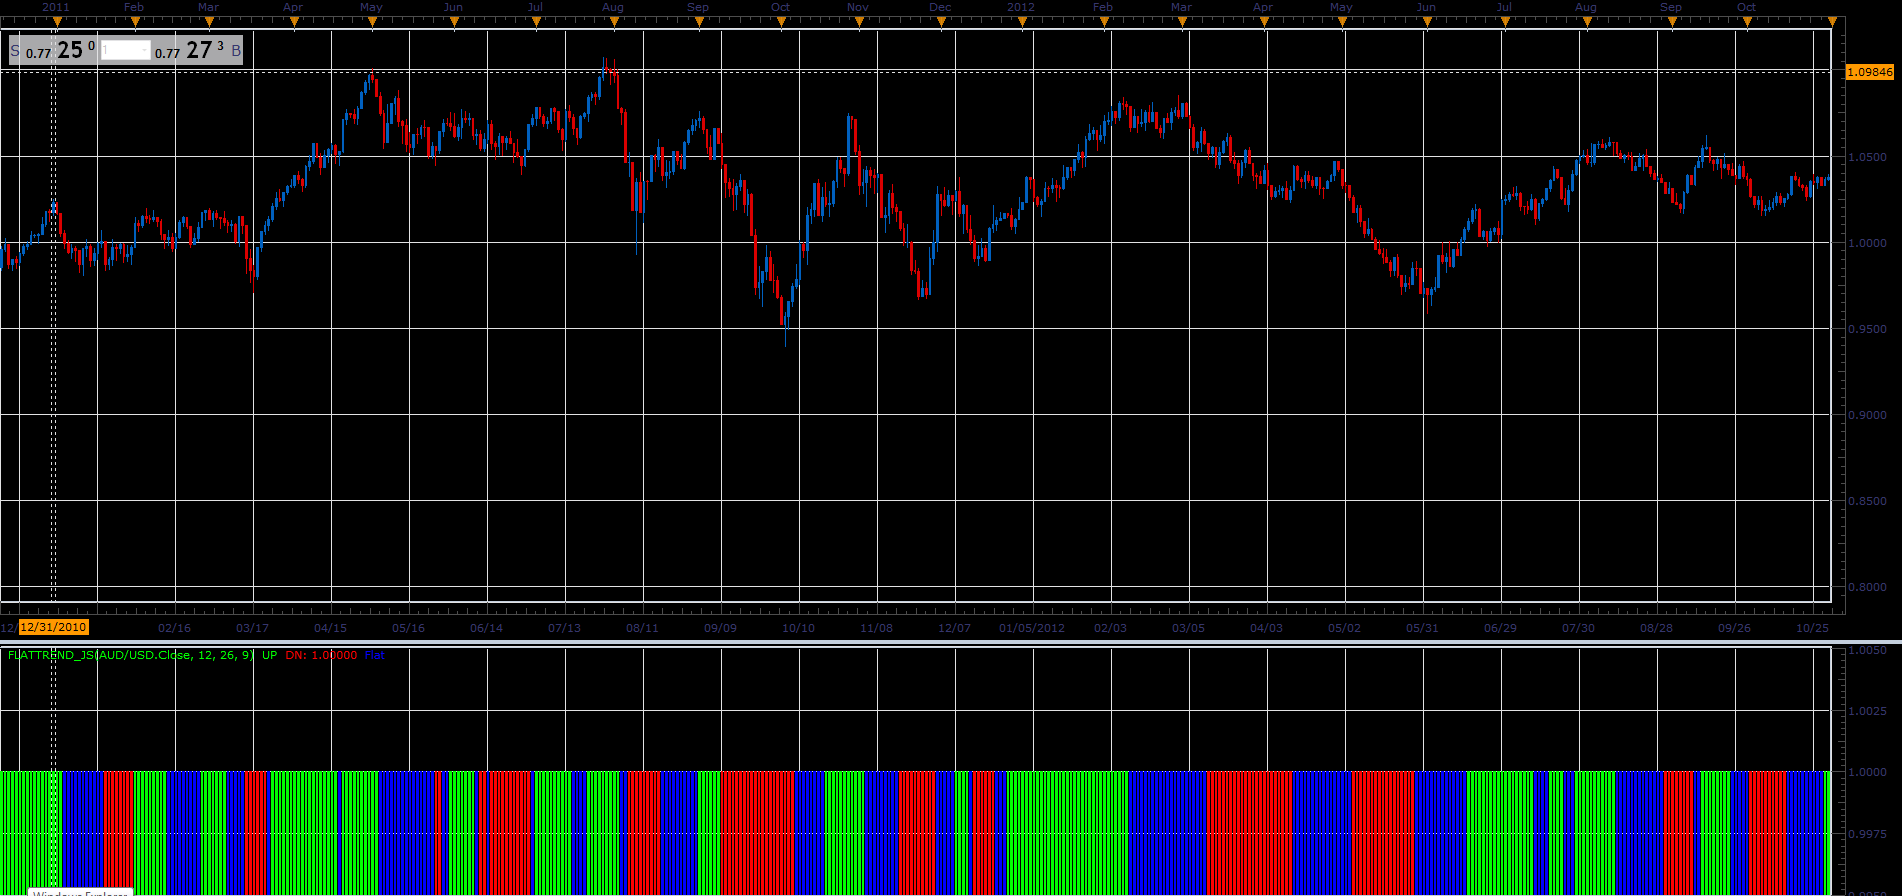Click the 10/10 date label on the time axis
1902x896 pixels.
pos(798,628)
